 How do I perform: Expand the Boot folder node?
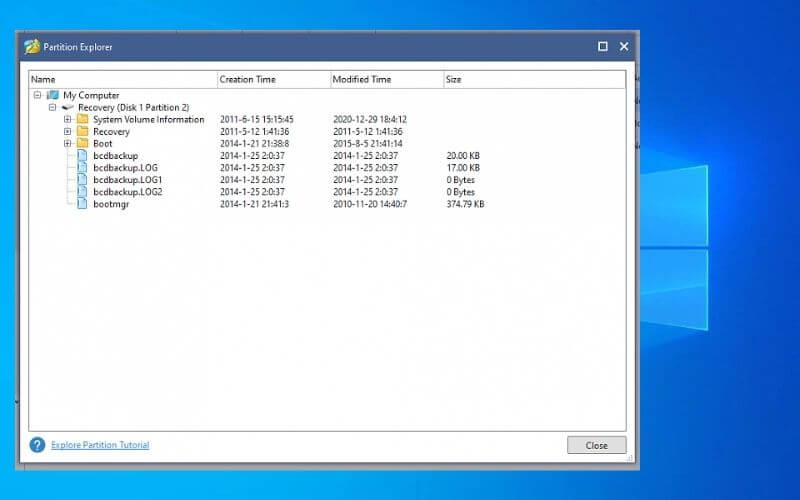[x=67, y=143]
